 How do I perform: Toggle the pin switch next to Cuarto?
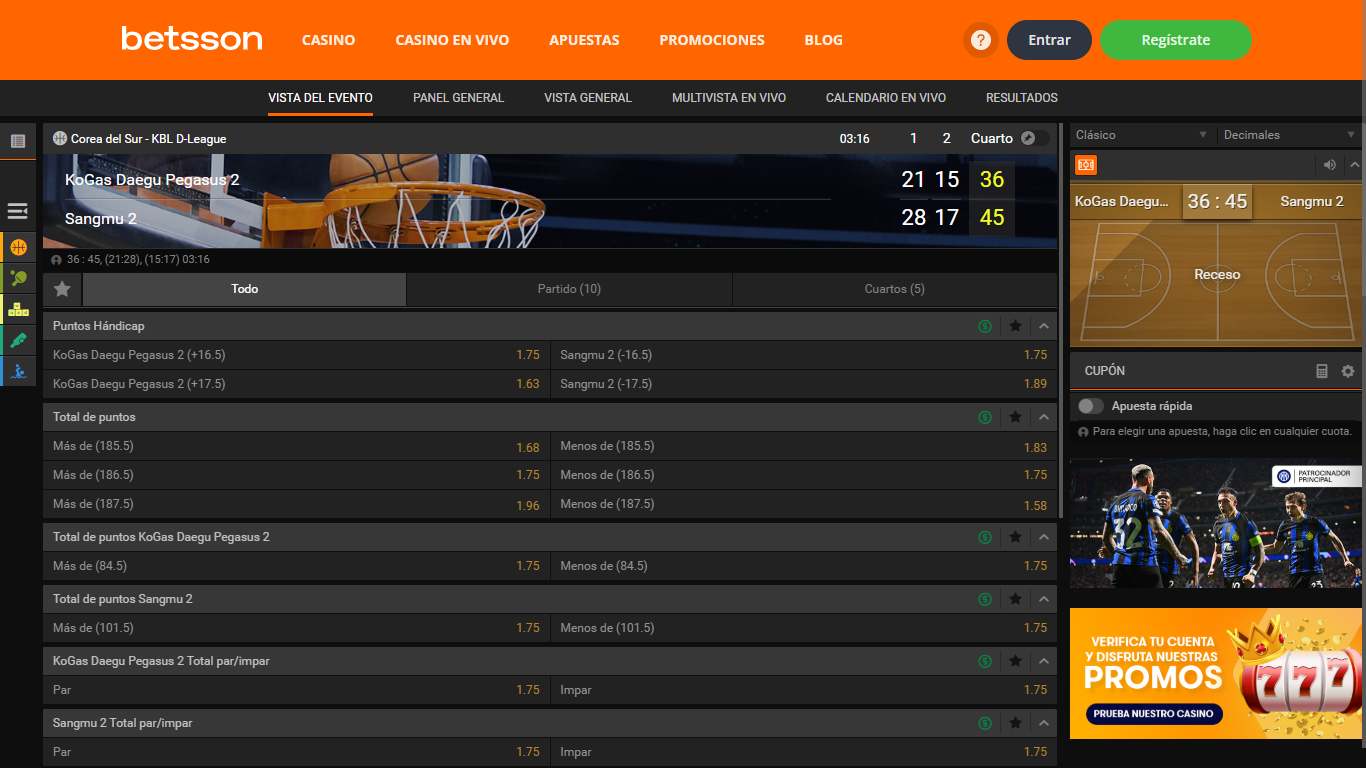pos(1035,138)
